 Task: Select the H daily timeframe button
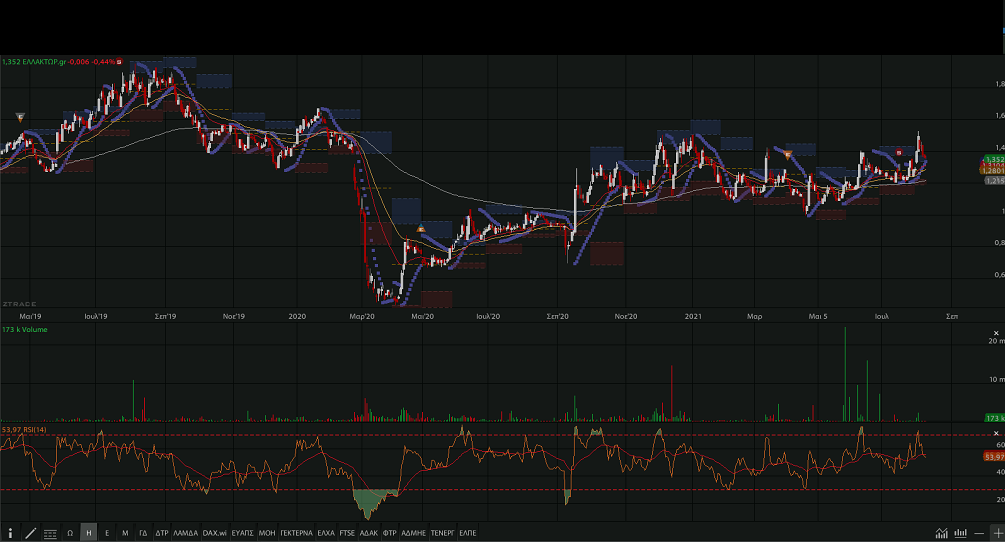pos(89,533)
